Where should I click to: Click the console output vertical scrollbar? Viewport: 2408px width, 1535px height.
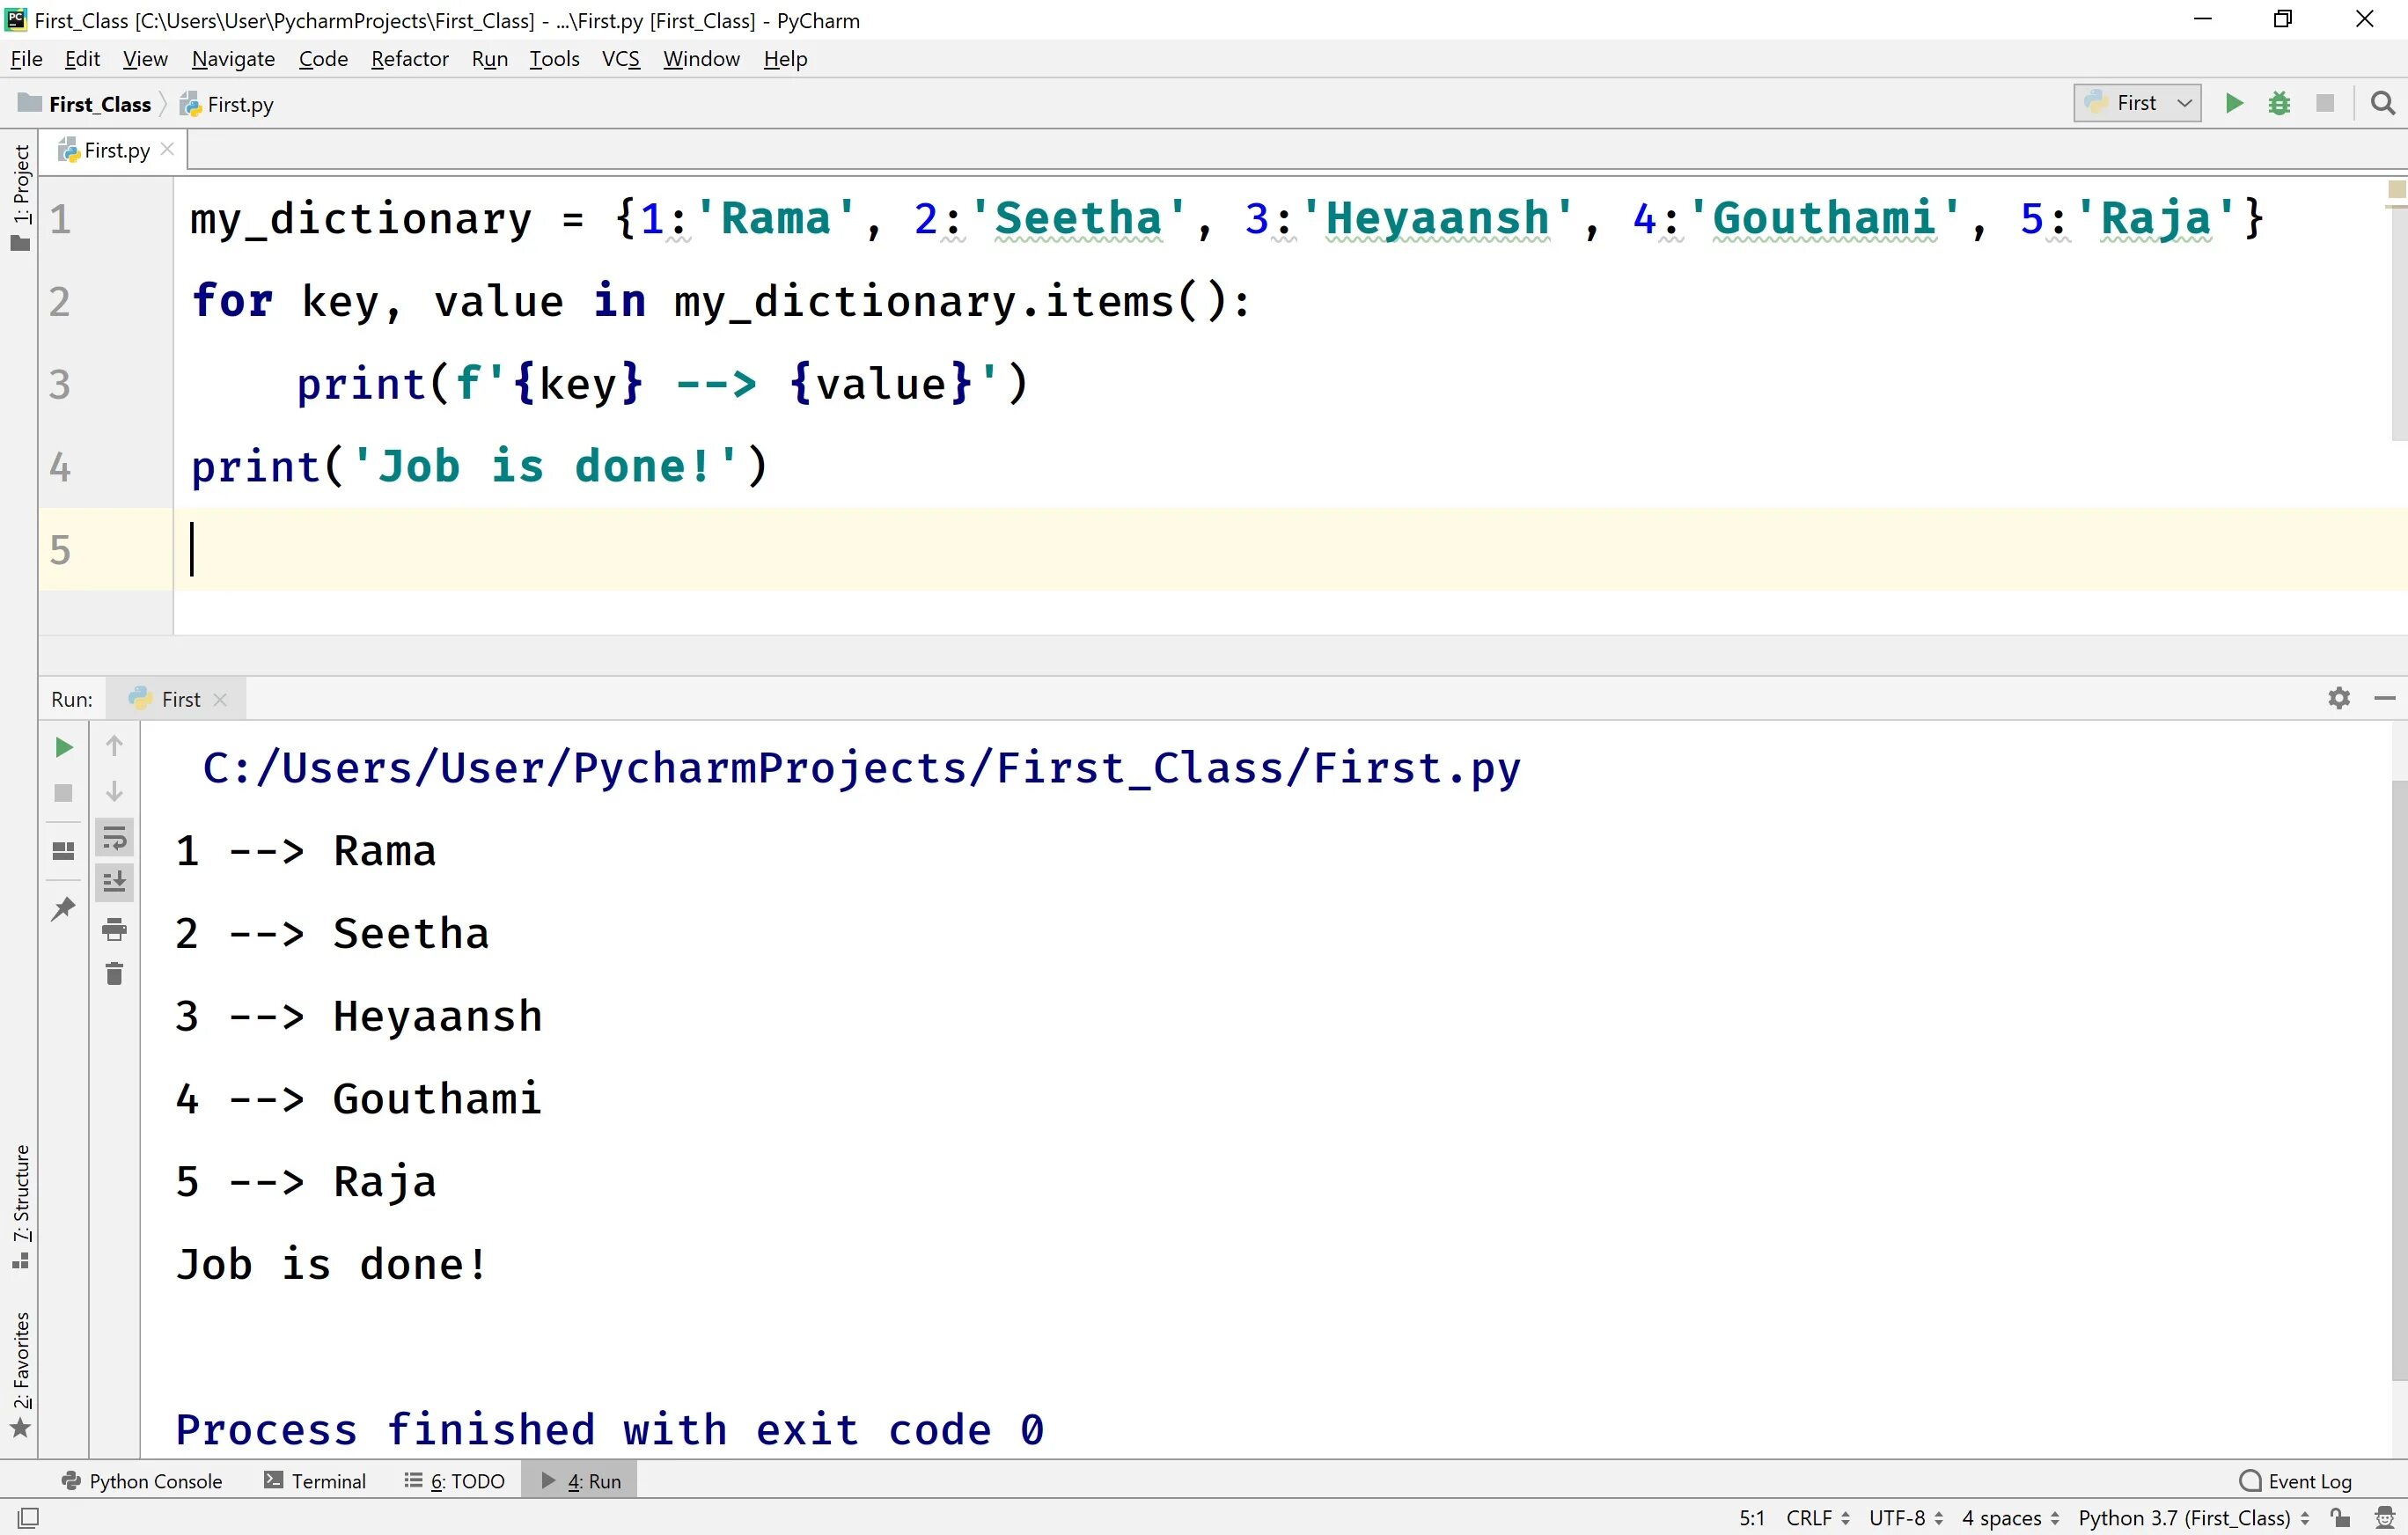2398,1080
